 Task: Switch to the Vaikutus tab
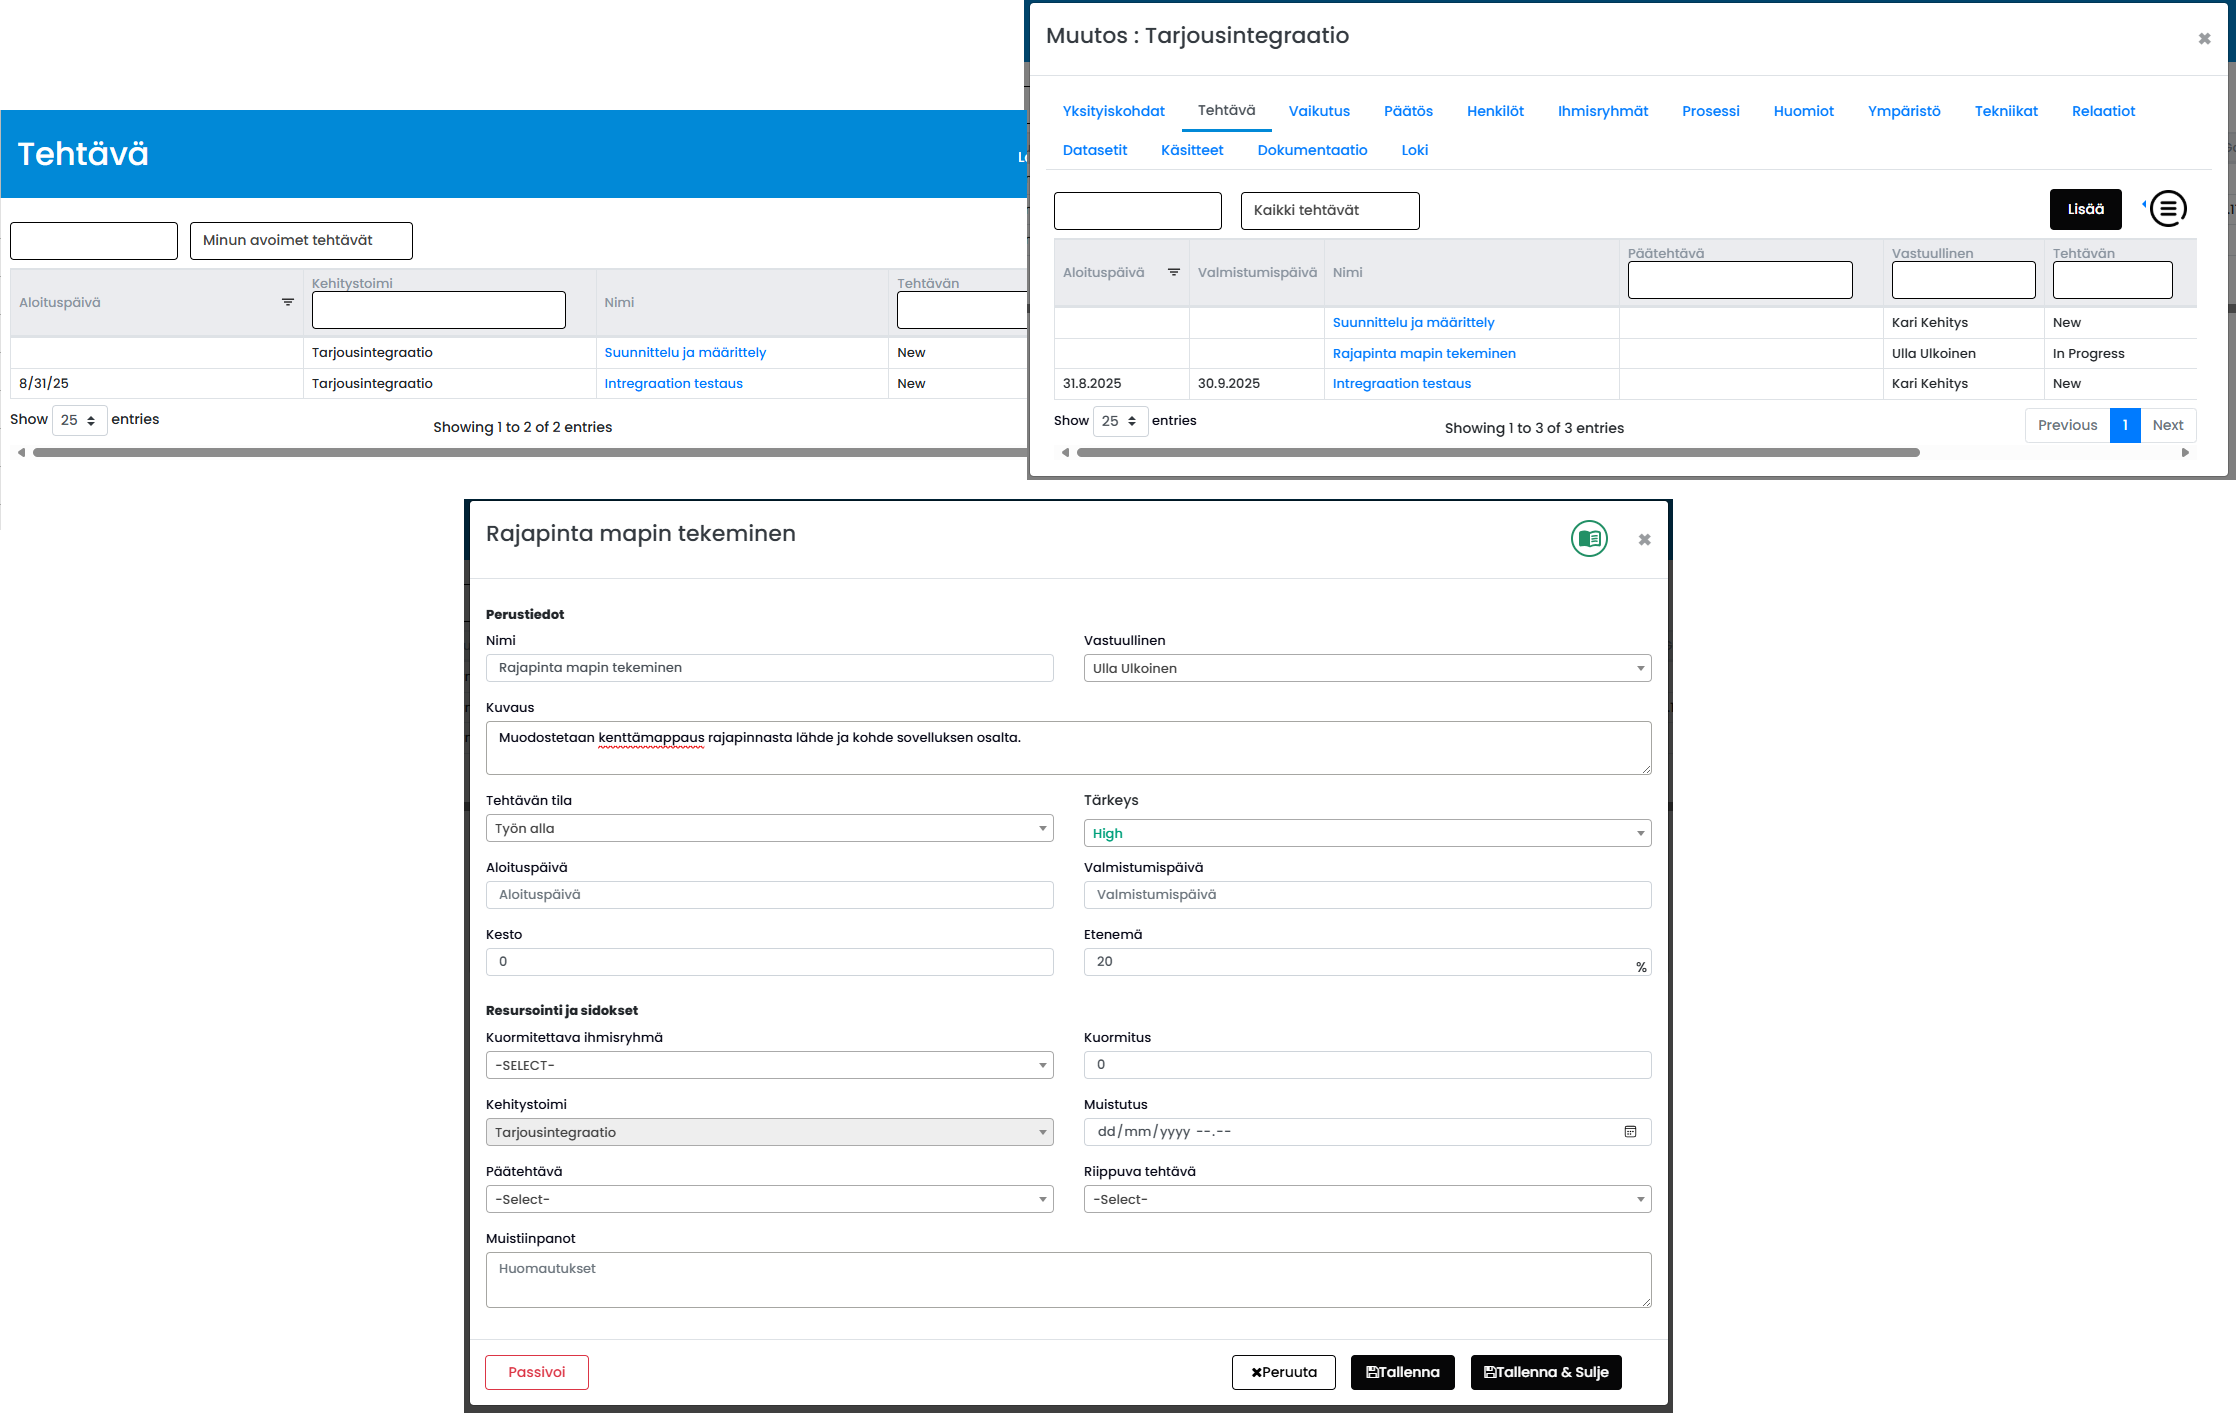point(1318,111)
